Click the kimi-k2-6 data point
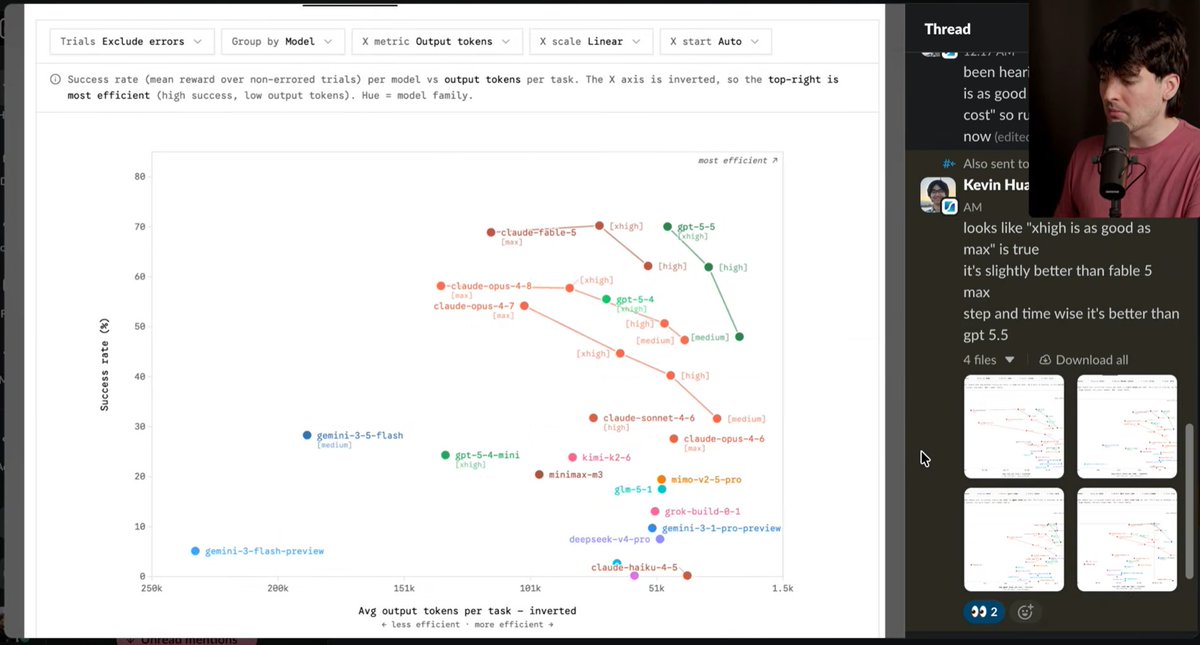 pos(573,457)
